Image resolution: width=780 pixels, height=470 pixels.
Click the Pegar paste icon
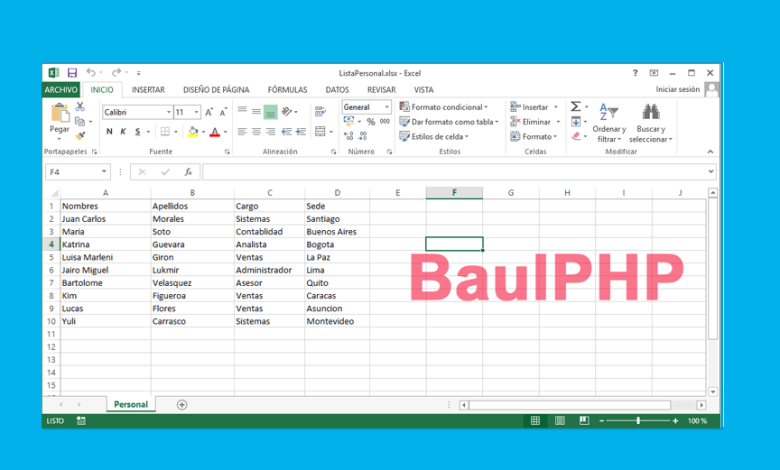[x=60, y=113]
